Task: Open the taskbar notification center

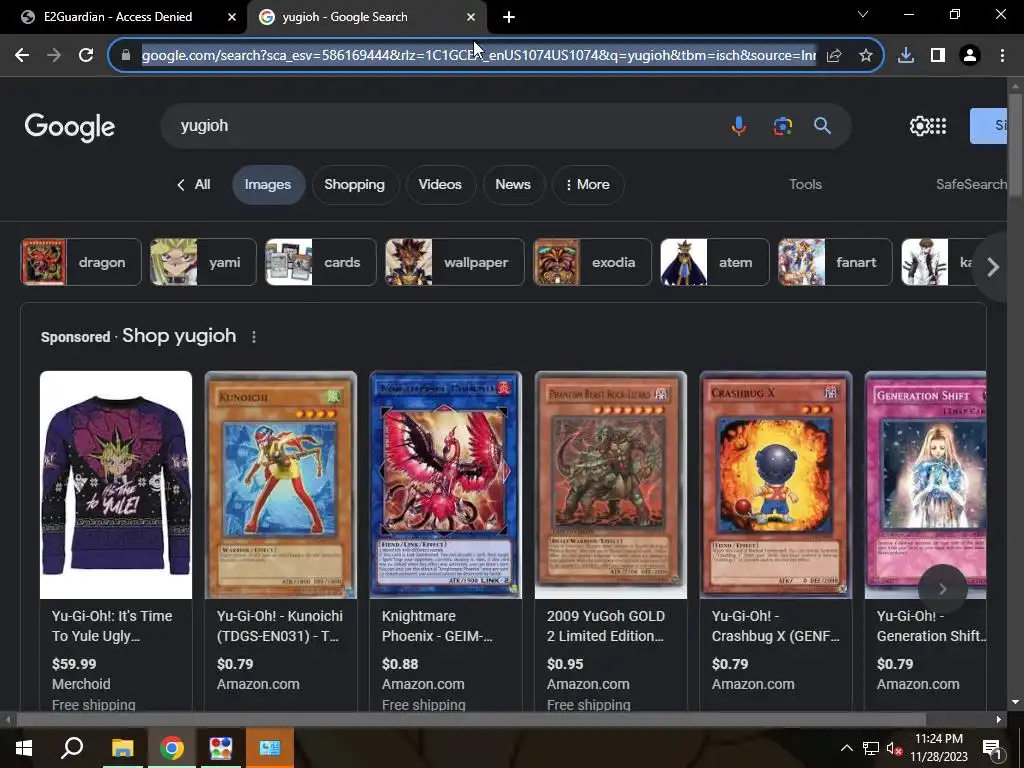Action: (x=992, y=748)
